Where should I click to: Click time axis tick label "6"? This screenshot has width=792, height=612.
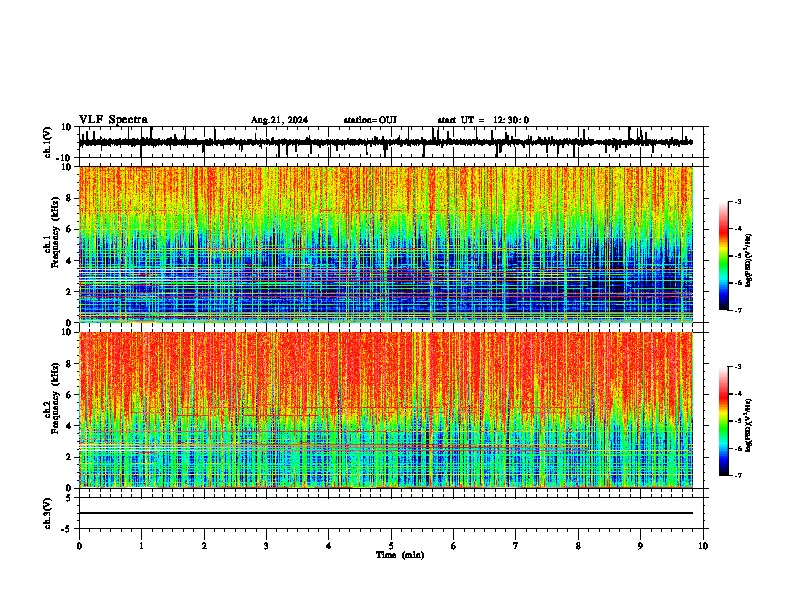[x=453, y=546]
